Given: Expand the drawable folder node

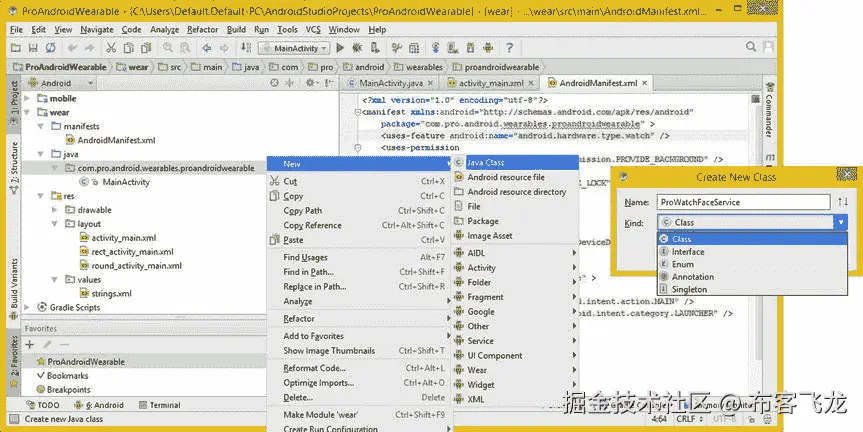Looking at the screenshot, I should (54, 210).
